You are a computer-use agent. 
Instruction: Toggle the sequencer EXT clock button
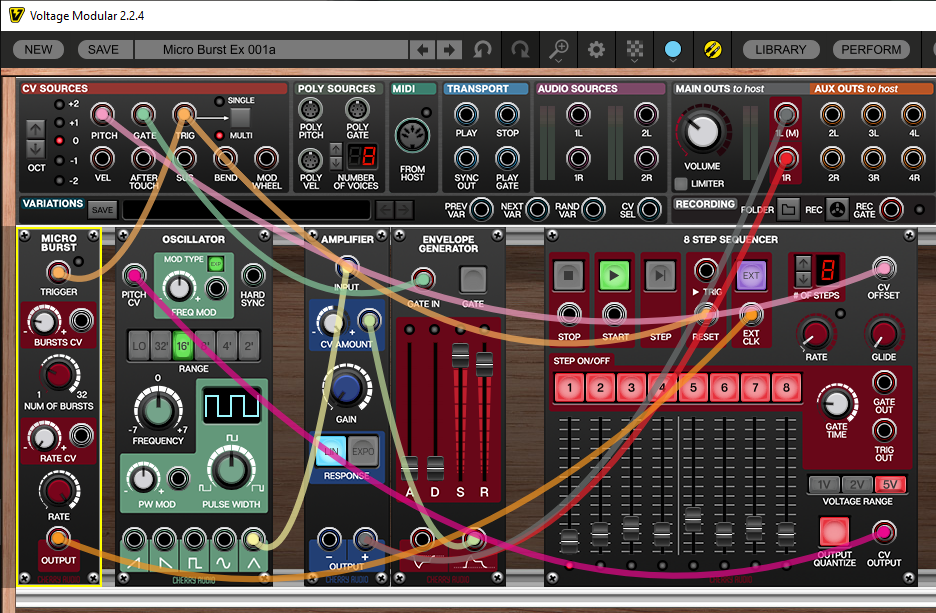point(751,276)
